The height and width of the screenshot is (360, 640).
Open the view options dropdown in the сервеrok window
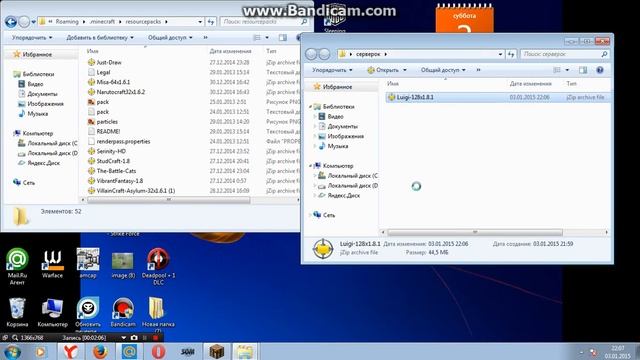click(x=567, y=70)
